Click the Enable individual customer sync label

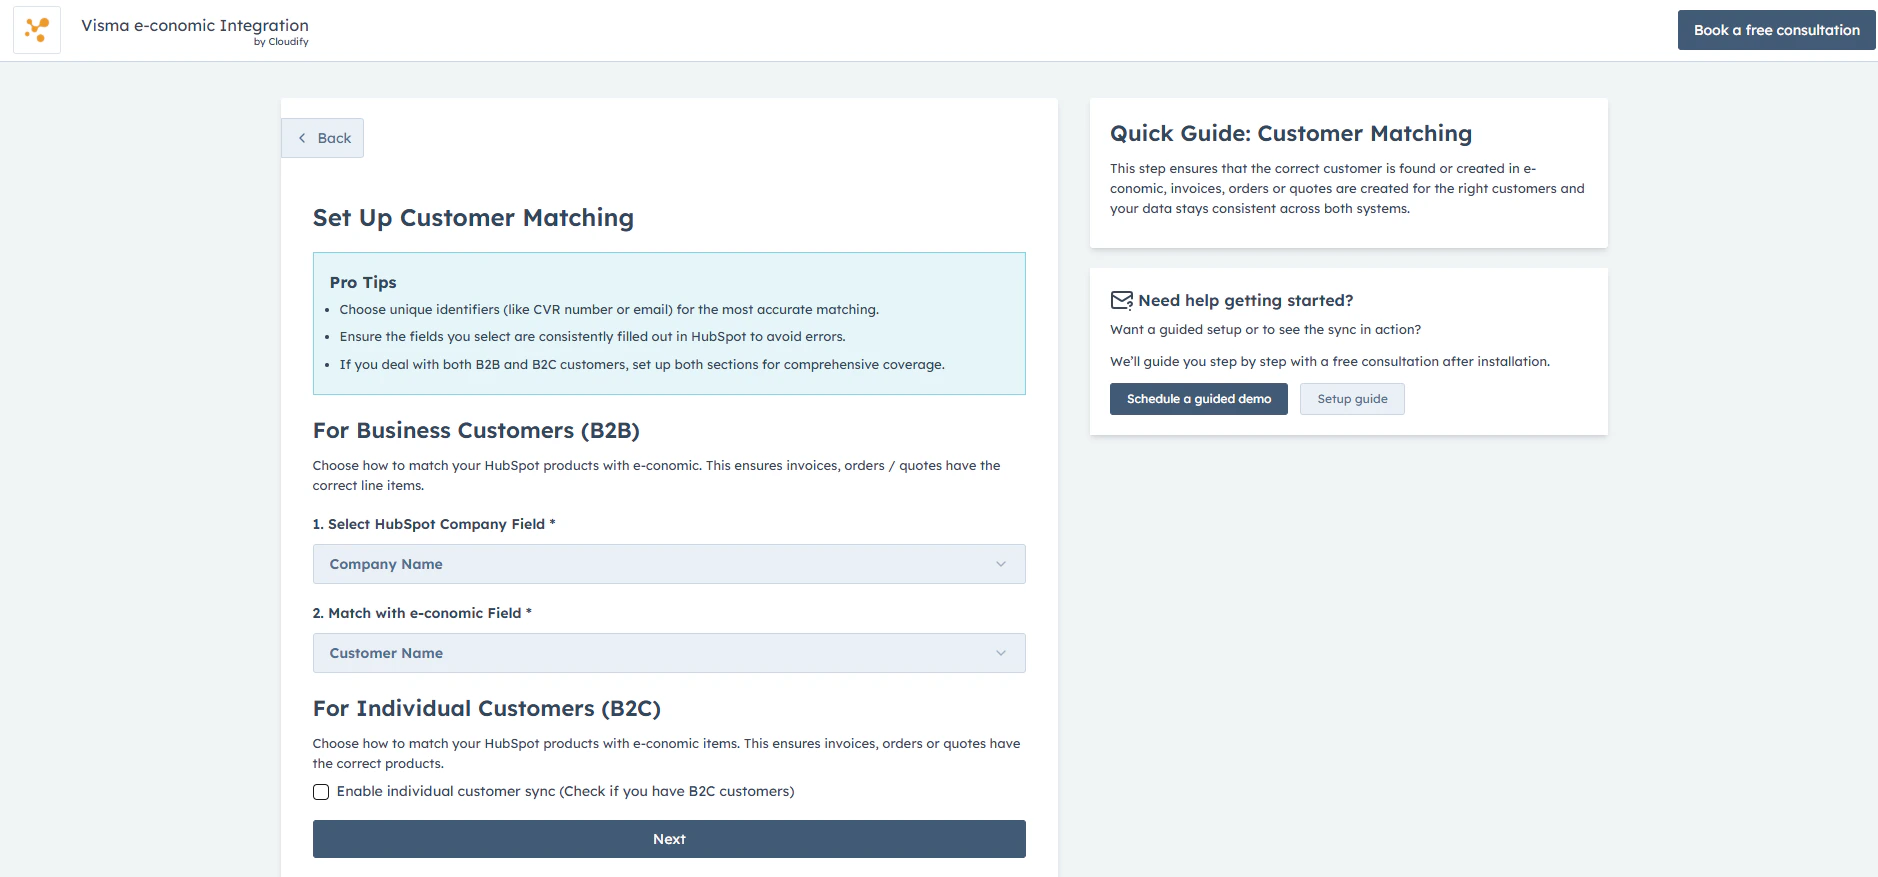tap(565, 792)
